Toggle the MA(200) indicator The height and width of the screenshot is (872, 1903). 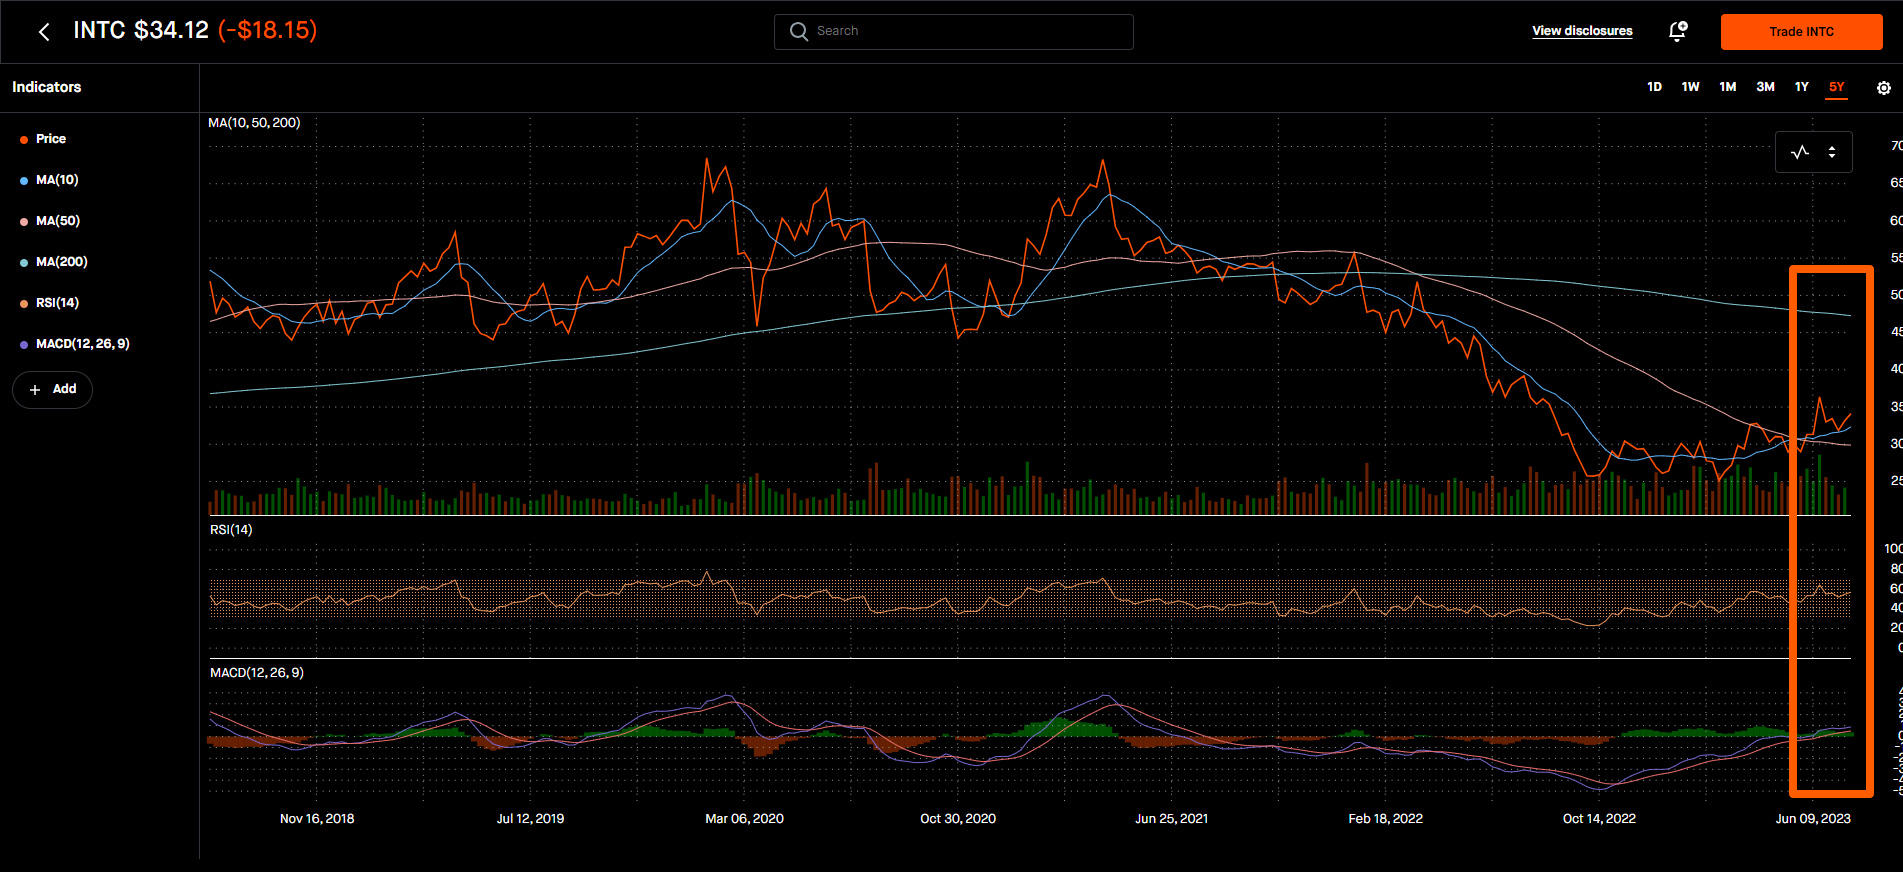(54, 262)
